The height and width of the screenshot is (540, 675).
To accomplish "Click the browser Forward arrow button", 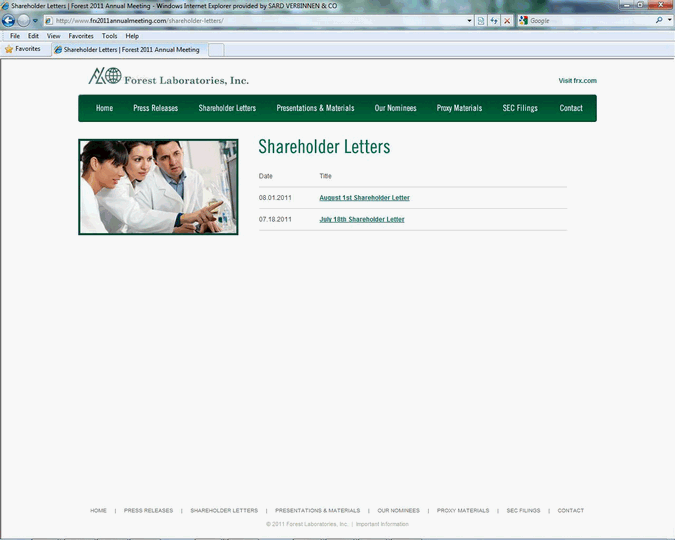I will (x=23, y=20).
